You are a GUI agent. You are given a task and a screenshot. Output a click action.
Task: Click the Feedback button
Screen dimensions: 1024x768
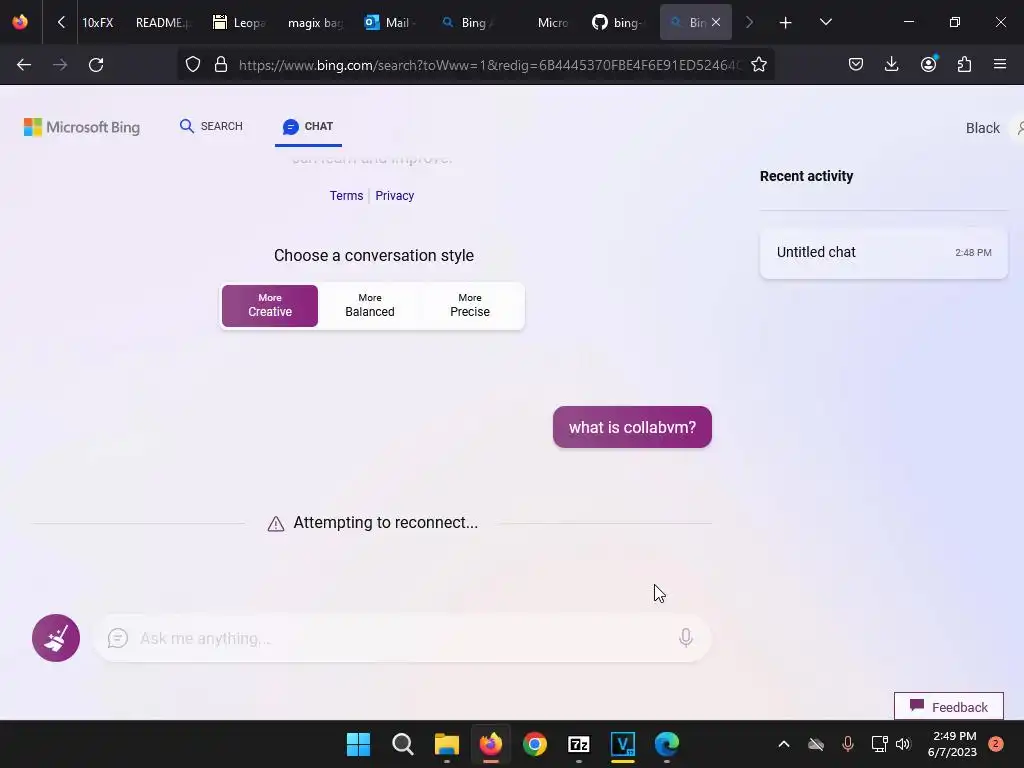948,707
